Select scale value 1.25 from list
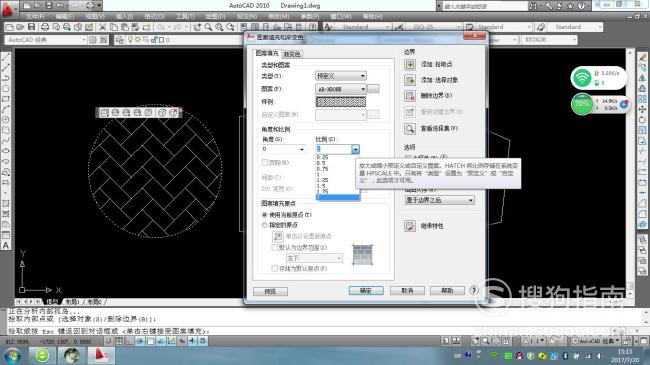The height and width of the screenshot is (365, 650). coord(337,180)
